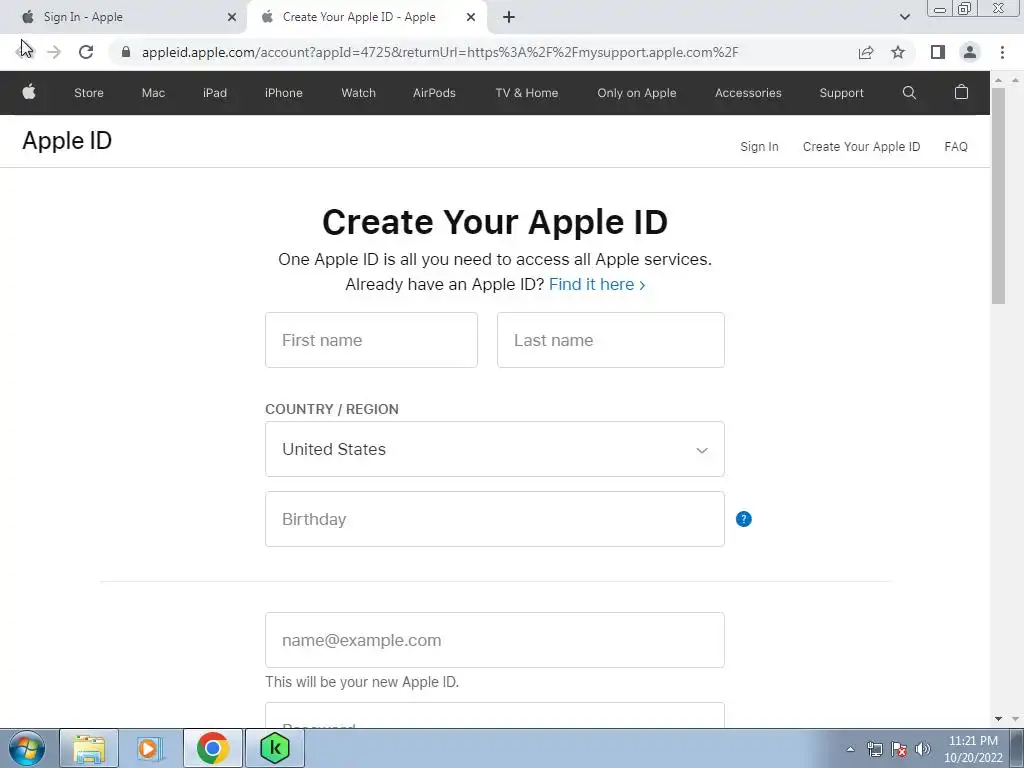Open the tab search chevron in Chrome
This screenshot has height=768, width=1024.
click(x=904, y=17)
